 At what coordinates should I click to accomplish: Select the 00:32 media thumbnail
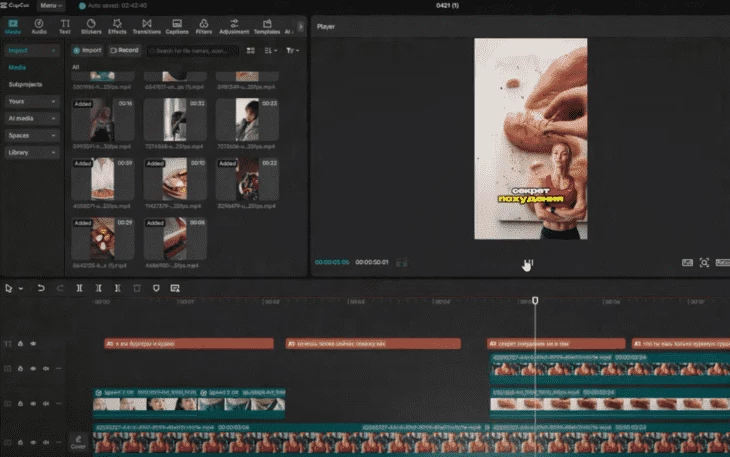[175, 120]
